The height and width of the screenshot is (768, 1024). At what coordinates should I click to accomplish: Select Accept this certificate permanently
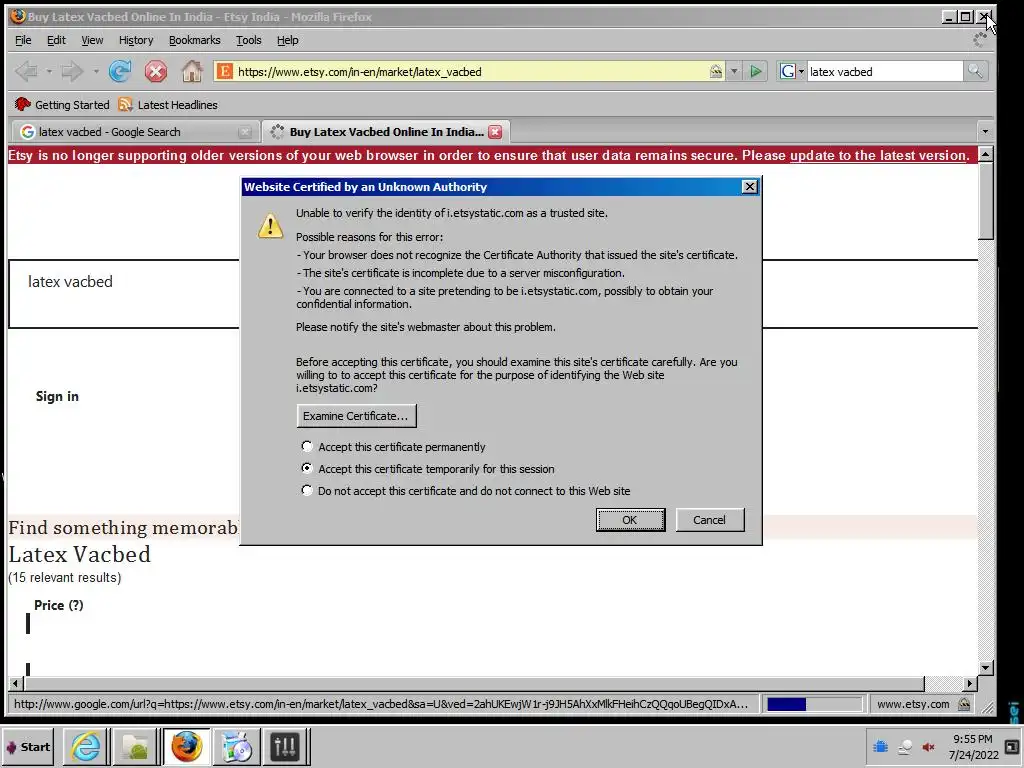click(x=306, y=446)
